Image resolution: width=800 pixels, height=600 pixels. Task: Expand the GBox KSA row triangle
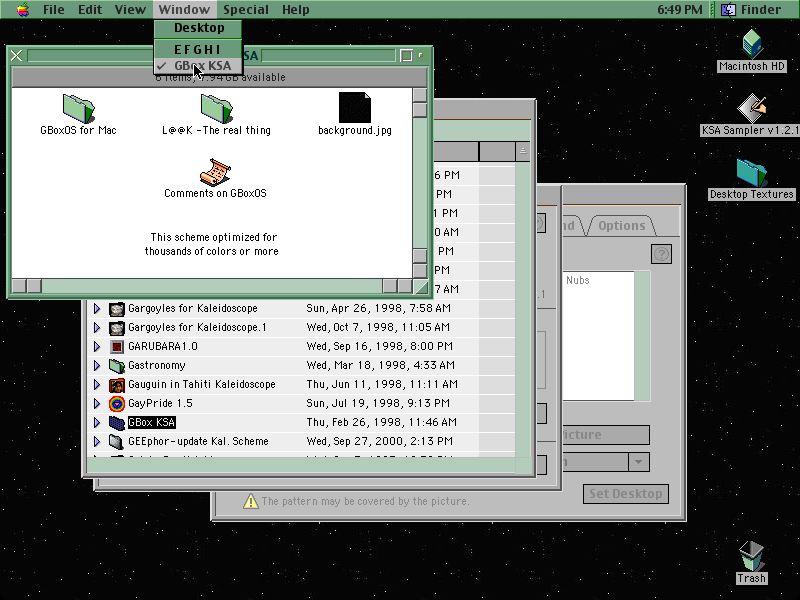coord(96,422)
